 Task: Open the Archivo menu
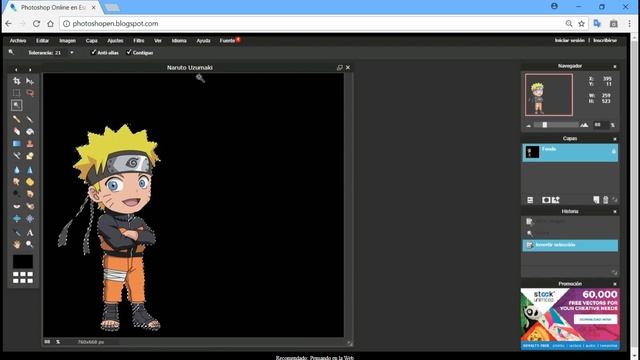[18, 40]
